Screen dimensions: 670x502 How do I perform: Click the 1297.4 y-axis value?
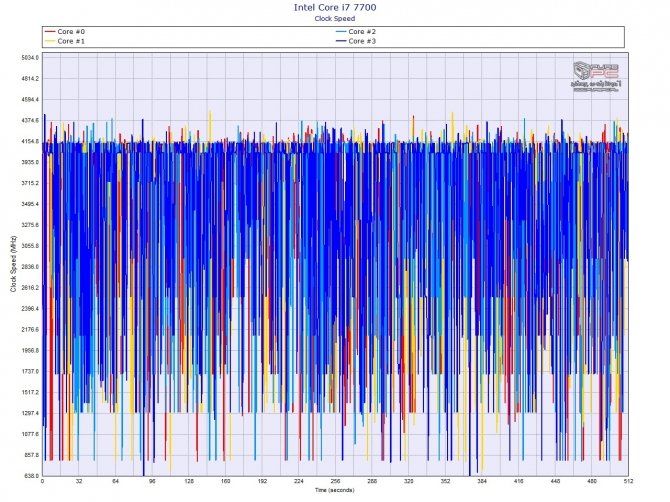[30, 413]
